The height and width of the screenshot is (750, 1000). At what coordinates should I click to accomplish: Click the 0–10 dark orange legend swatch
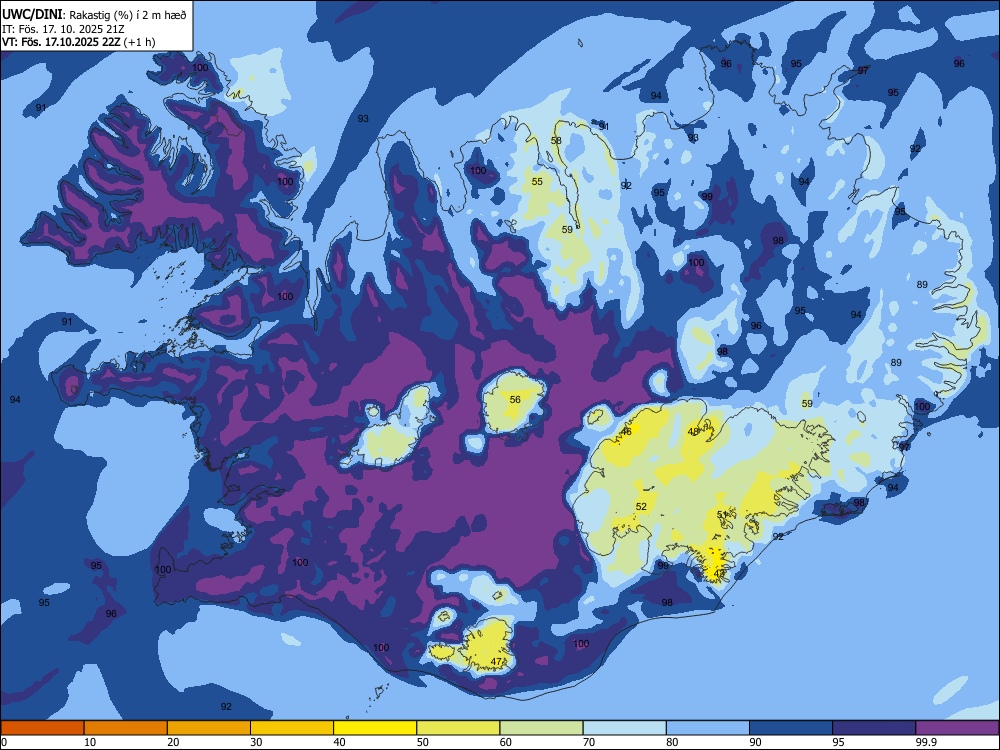click(x=42, y=728)
